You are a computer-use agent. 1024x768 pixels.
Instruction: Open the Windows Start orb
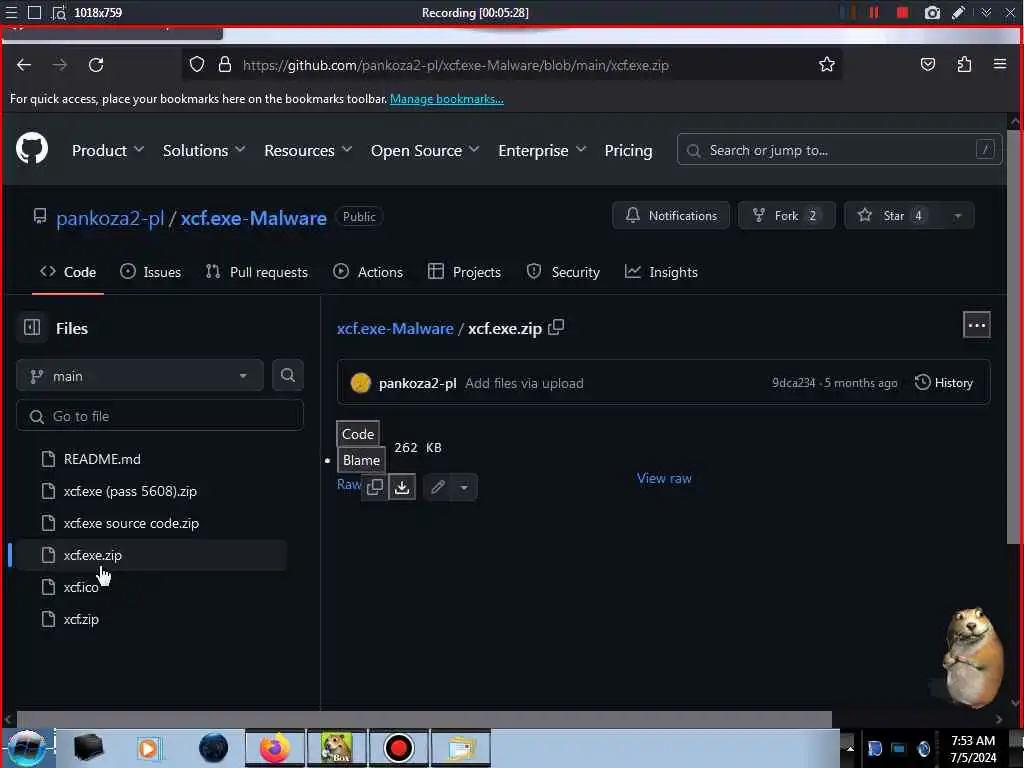pos(27,748)
